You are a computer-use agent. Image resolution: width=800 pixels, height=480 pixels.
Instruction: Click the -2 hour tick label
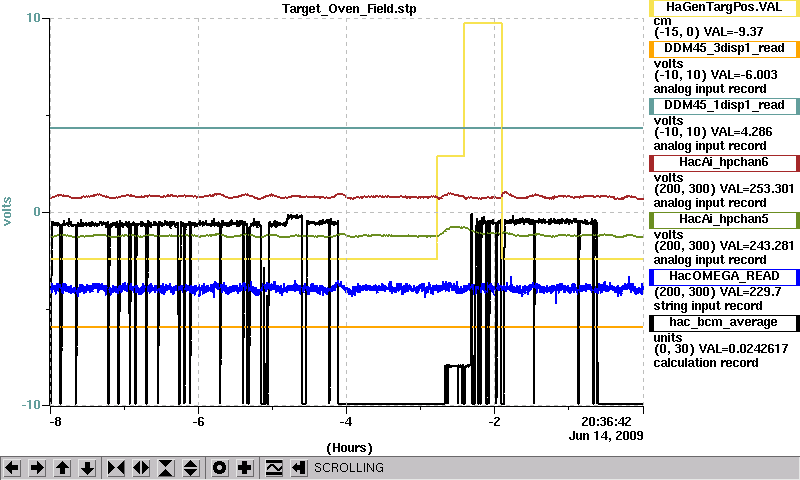[494, 422]
